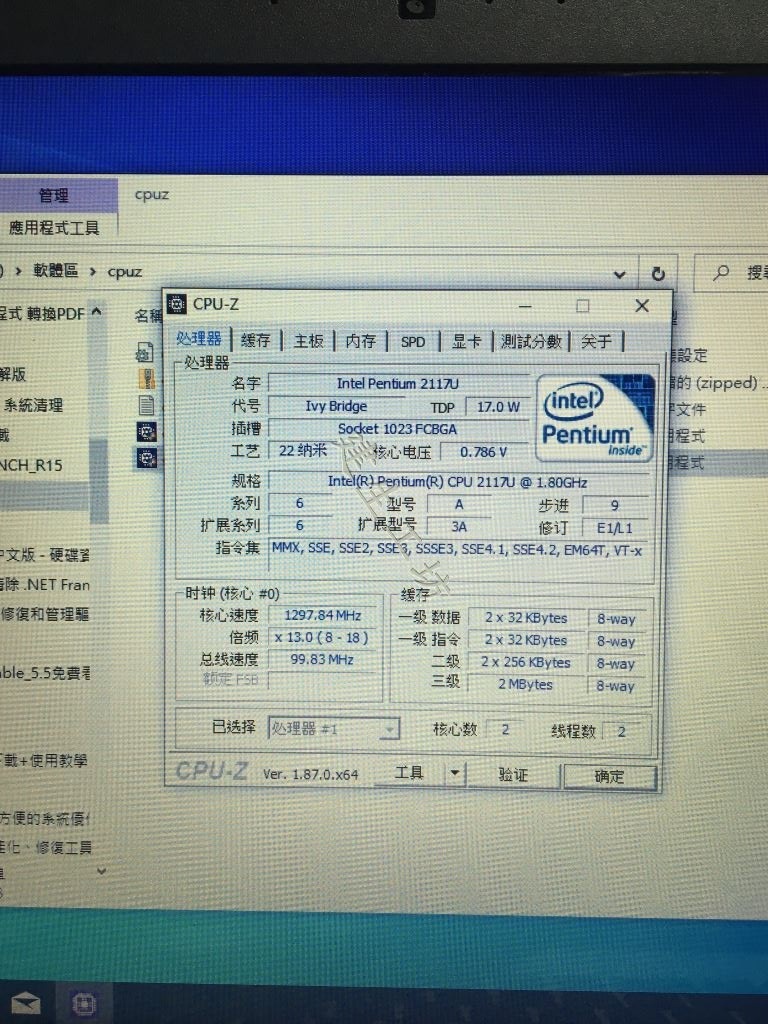Screen dimensions: 768x1024
Task: Click the 17.0 W TDP value
Action: coord(498,407)
